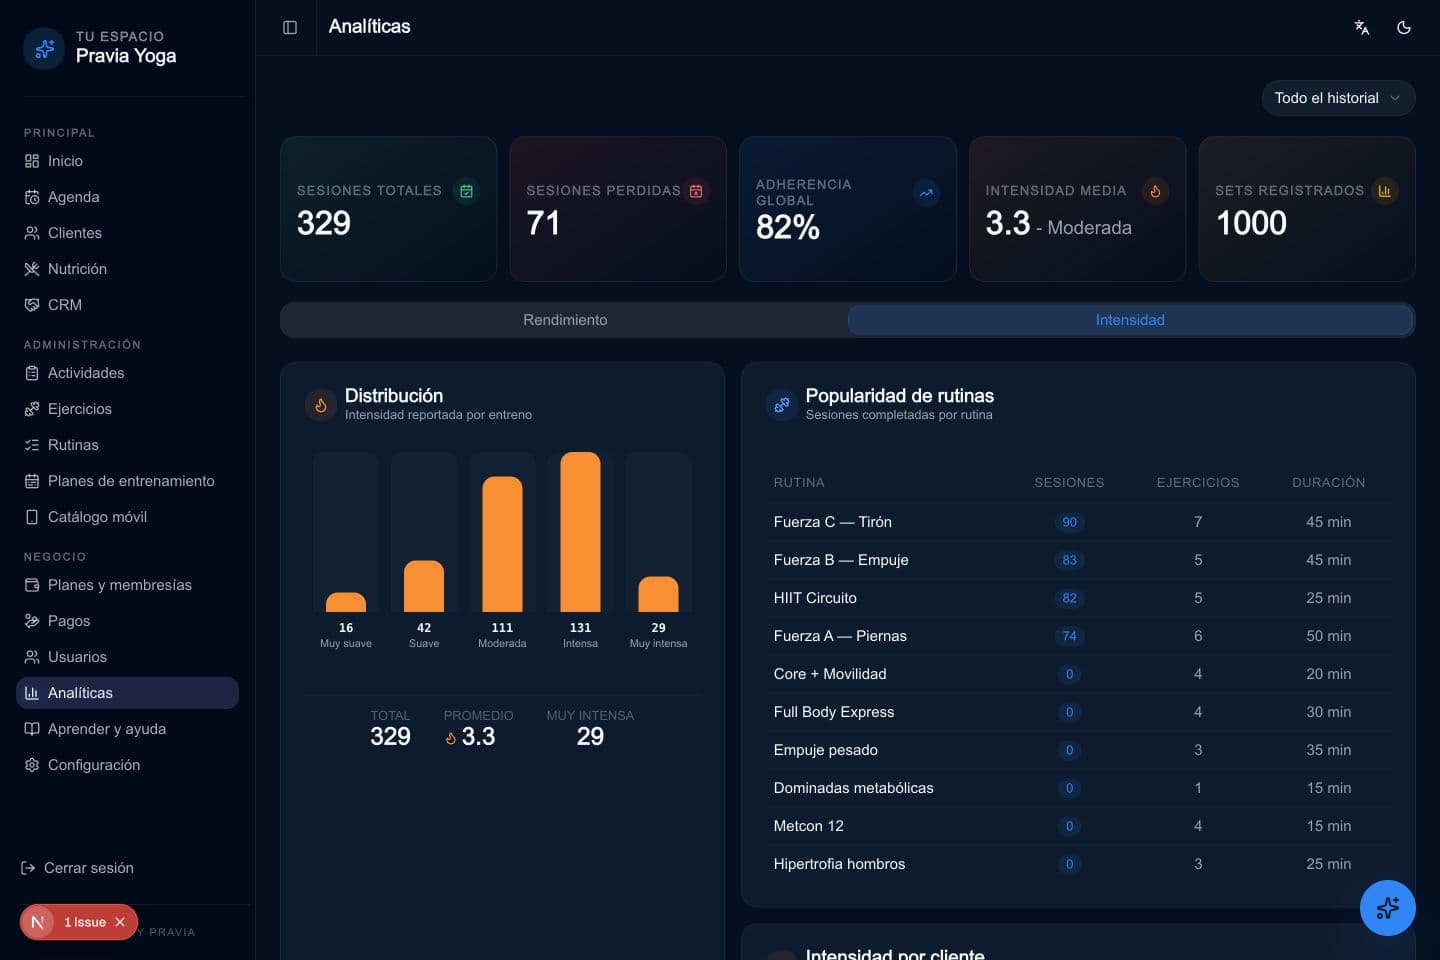Click the icon on Sesiones Perdidas card
This screenshot has width=1440, height=960.
696,191
